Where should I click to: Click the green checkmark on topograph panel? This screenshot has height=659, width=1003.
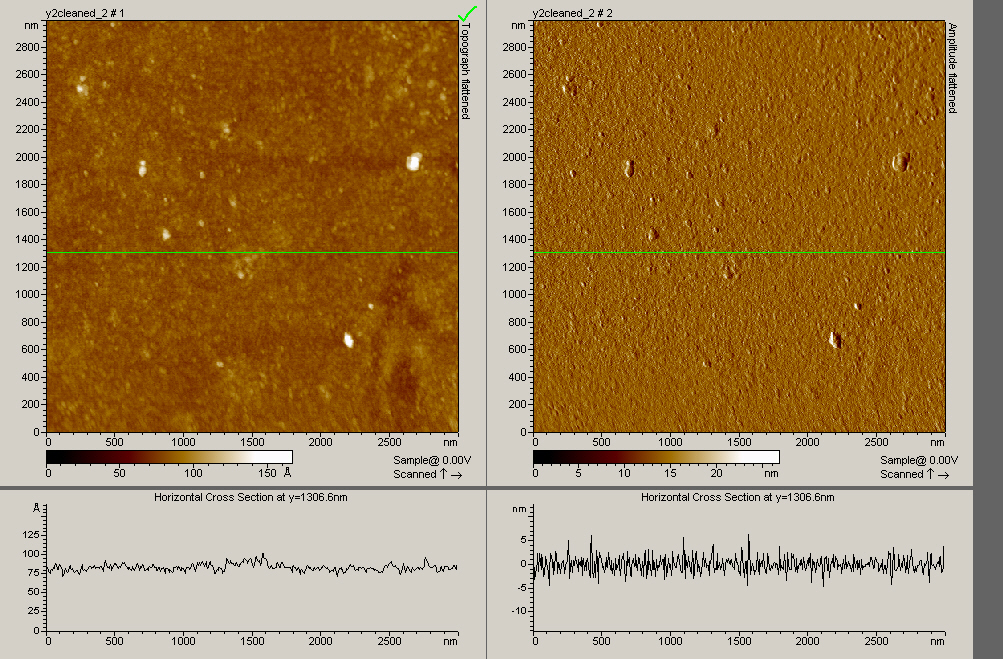[467, 13]
